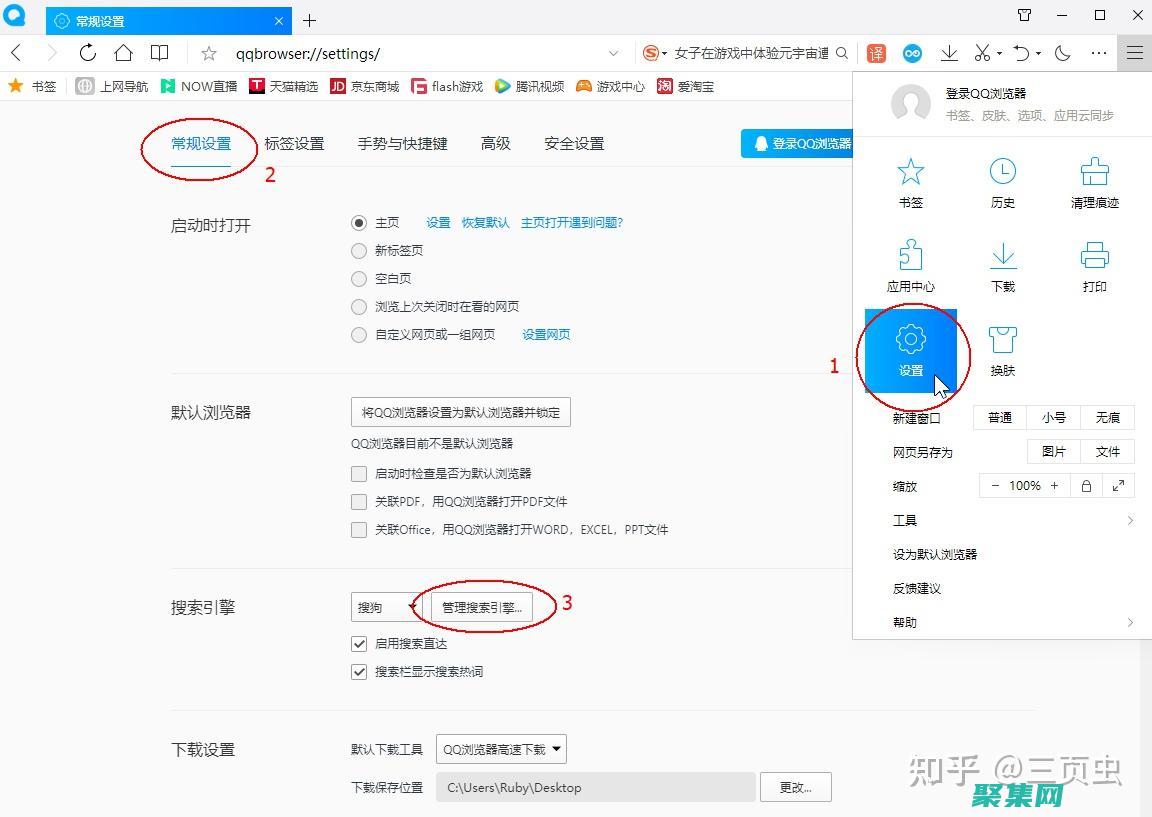Select the 空白页 radio button

pos(359,278)
